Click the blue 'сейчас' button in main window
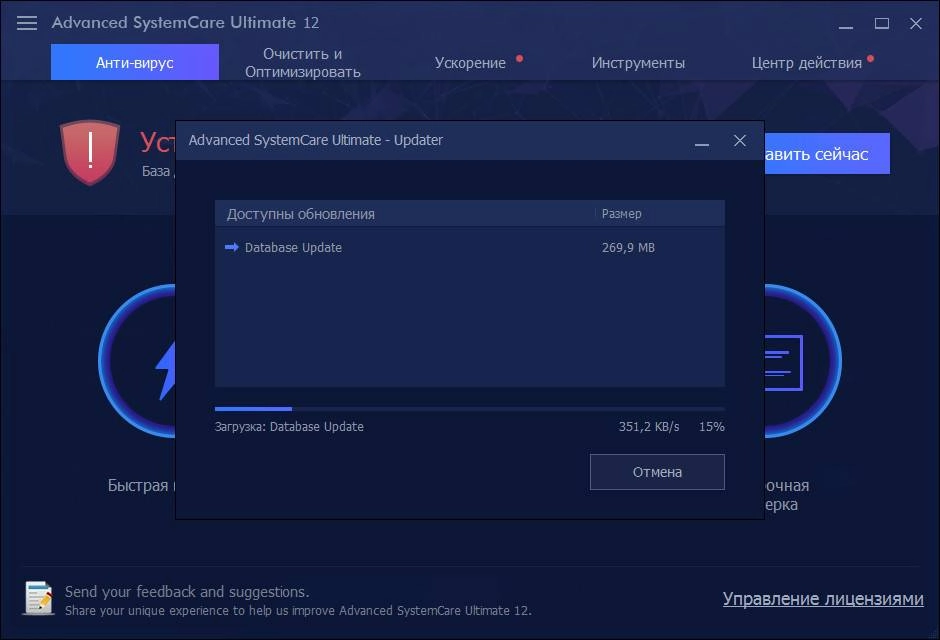 pos(827,153)
